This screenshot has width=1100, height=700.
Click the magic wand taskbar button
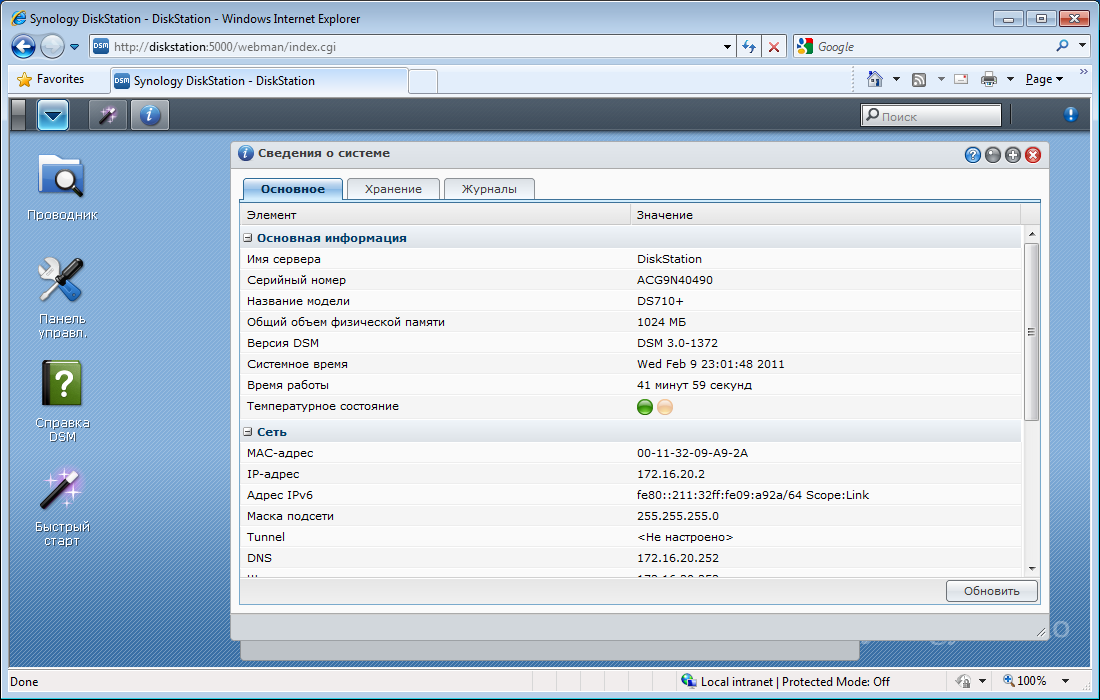click(107, 115)
